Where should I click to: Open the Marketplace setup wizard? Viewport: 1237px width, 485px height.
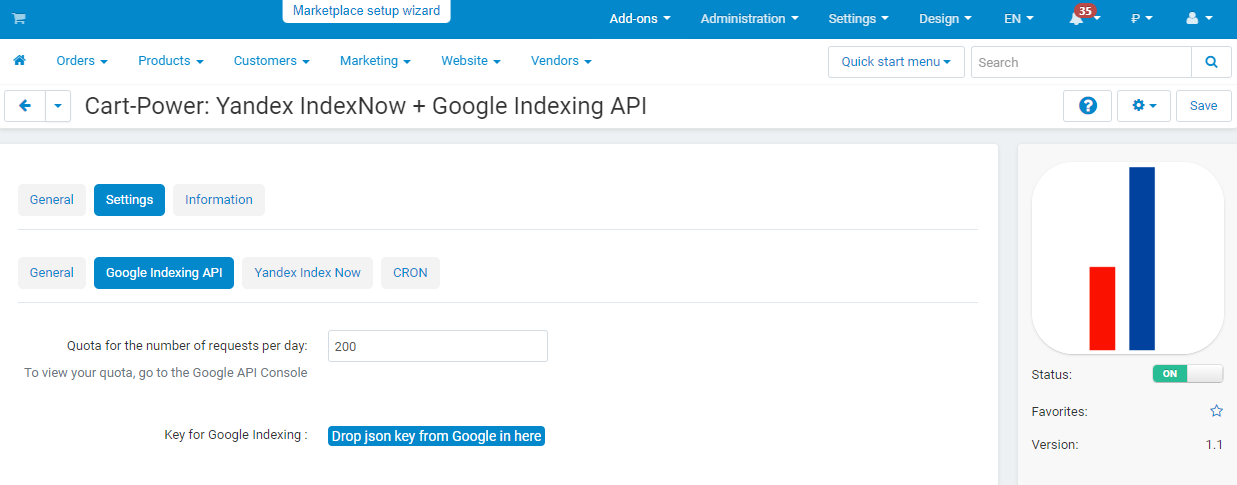[366, 11]
